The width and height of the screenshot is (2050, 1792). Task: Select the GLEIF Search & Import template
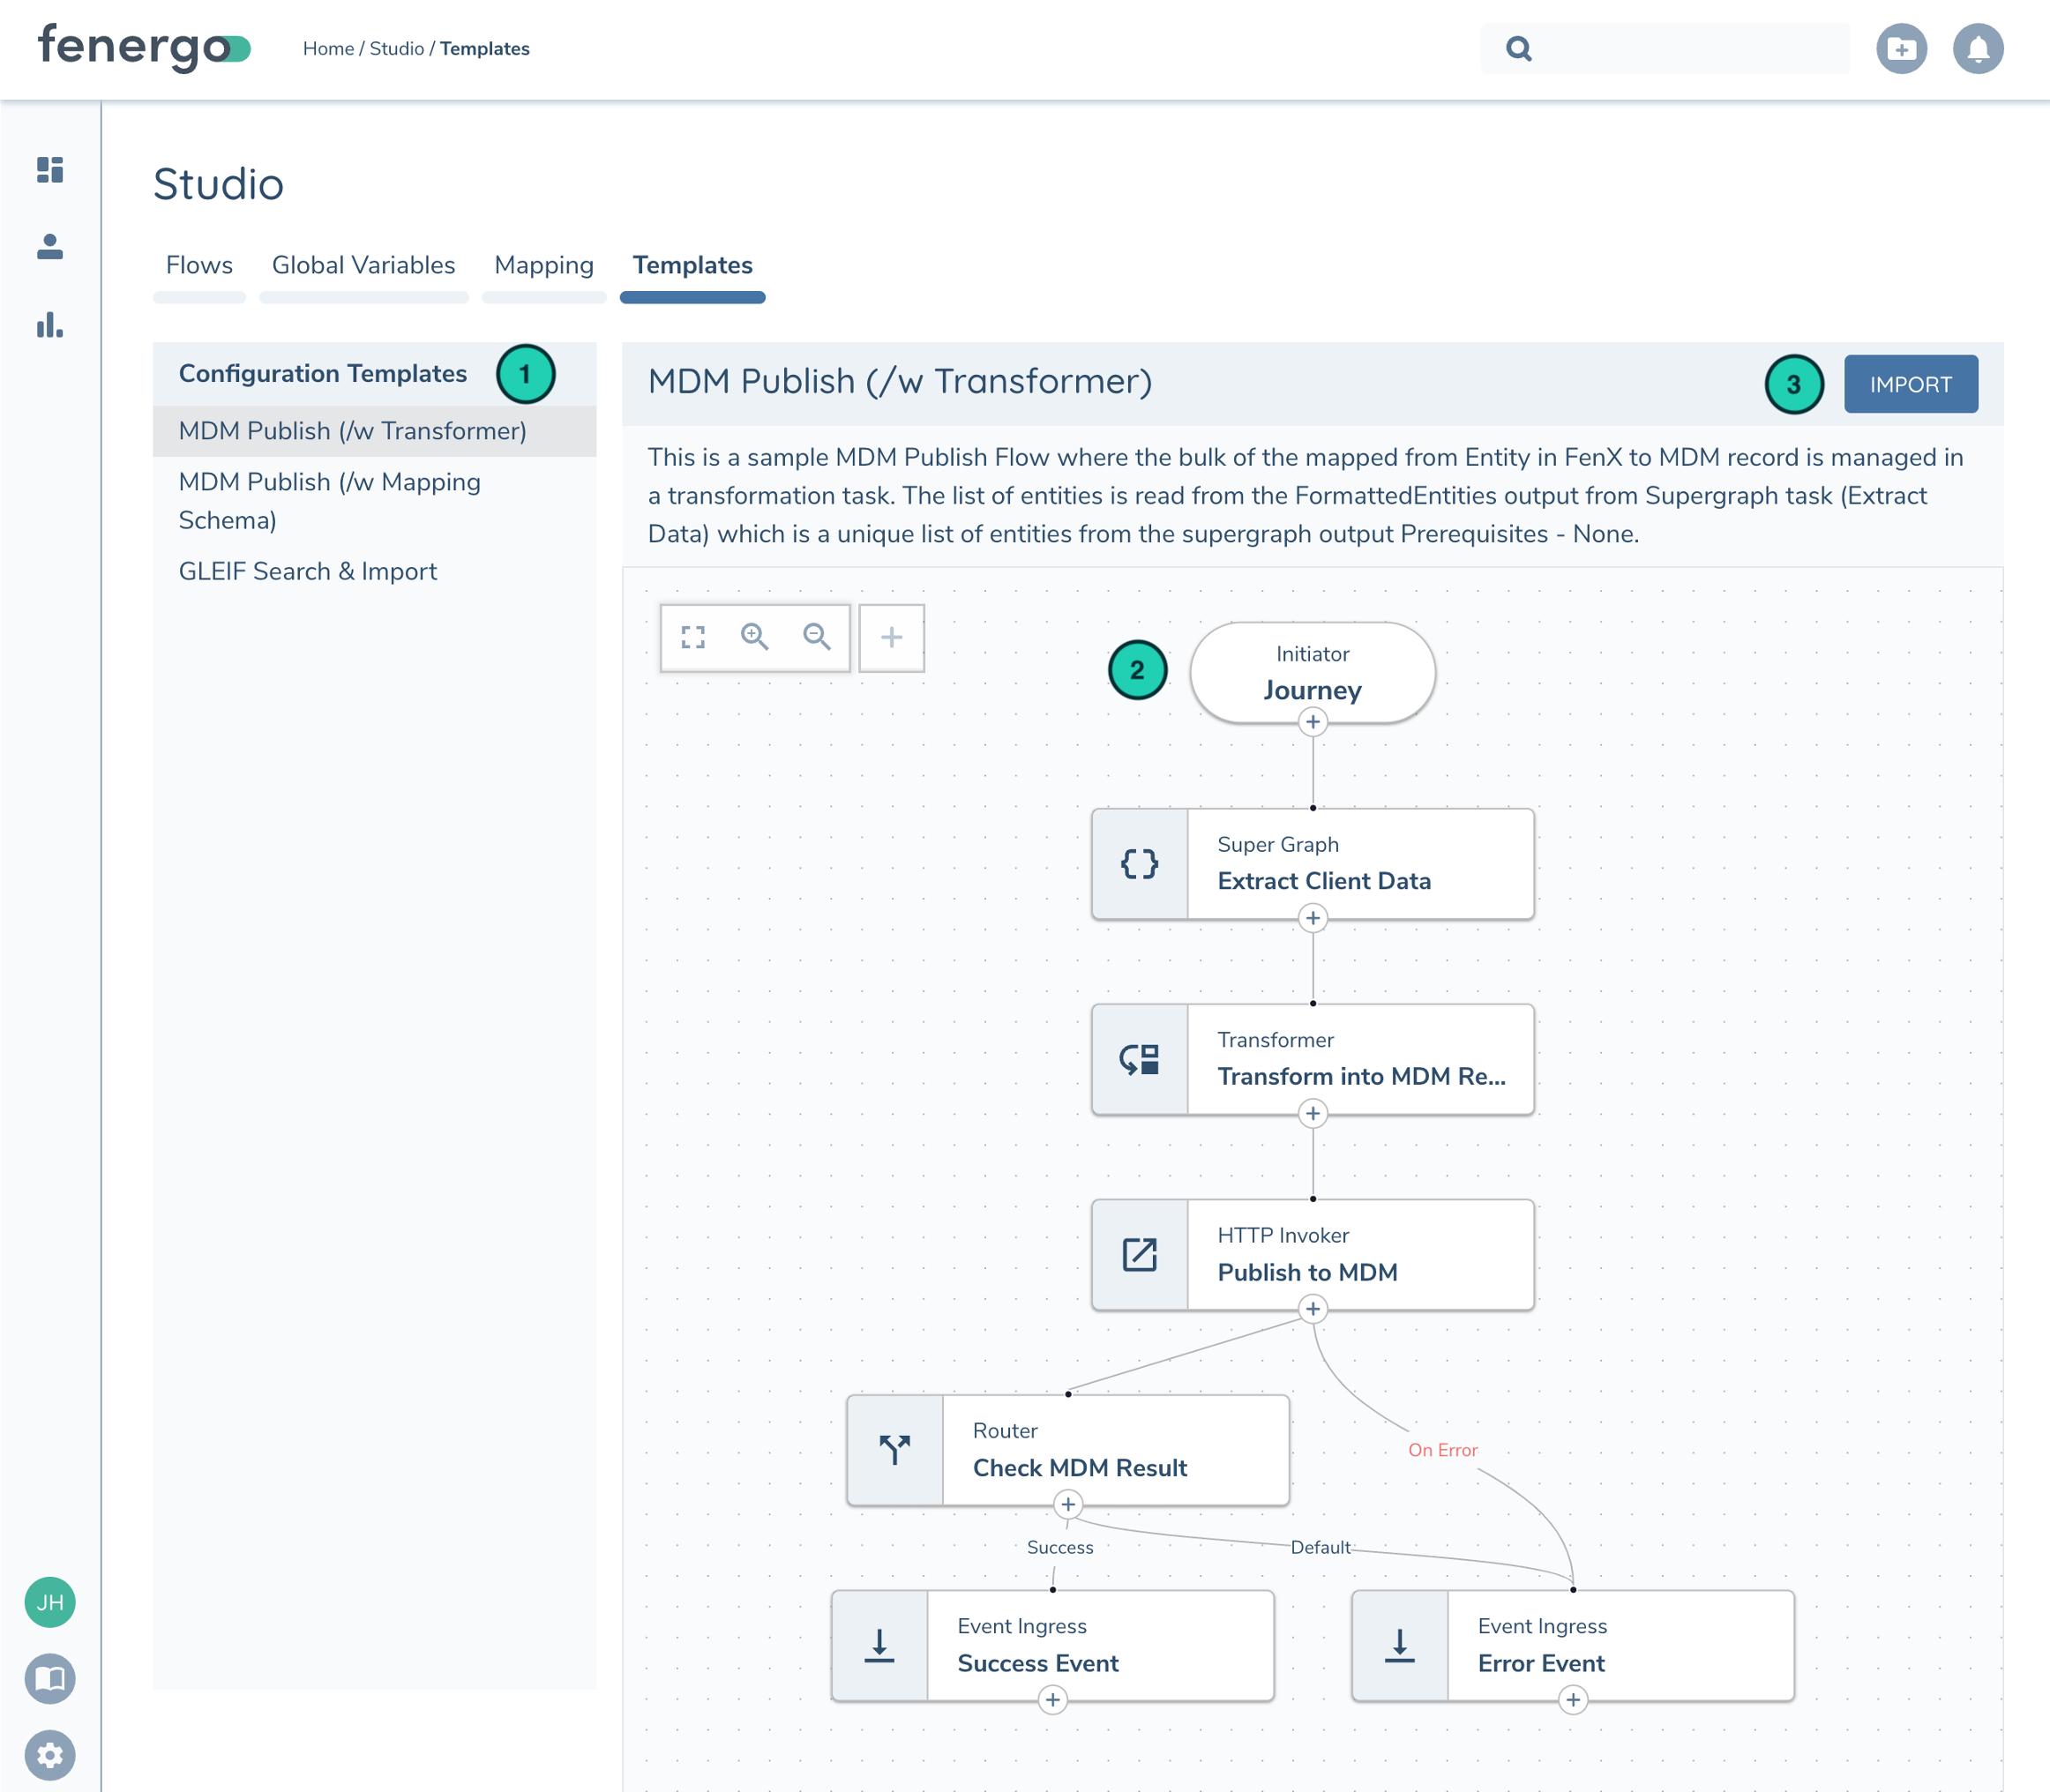tap(308, 571)
